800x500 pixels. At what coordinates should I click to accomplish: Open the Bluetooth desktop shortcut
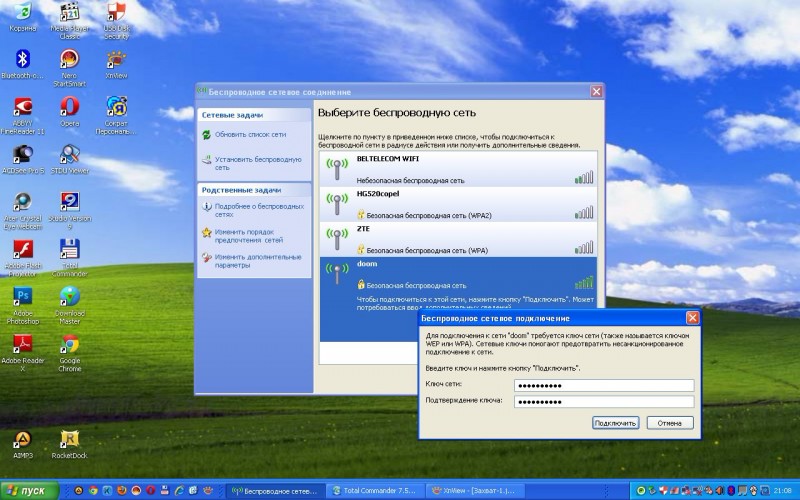coord(22,64)
